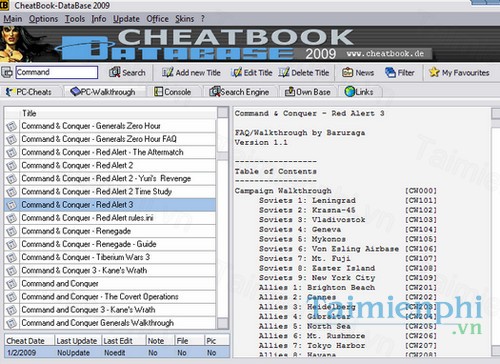Select Command & Conquer - Generals Zero Hour
The width and height of the screenshot is (500, 364).
coord(110,126)
